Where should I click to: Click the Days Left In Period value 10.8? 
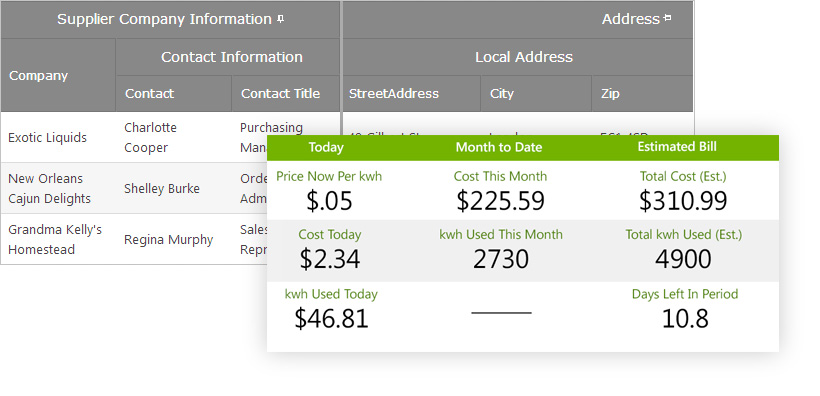click(685, 318)
